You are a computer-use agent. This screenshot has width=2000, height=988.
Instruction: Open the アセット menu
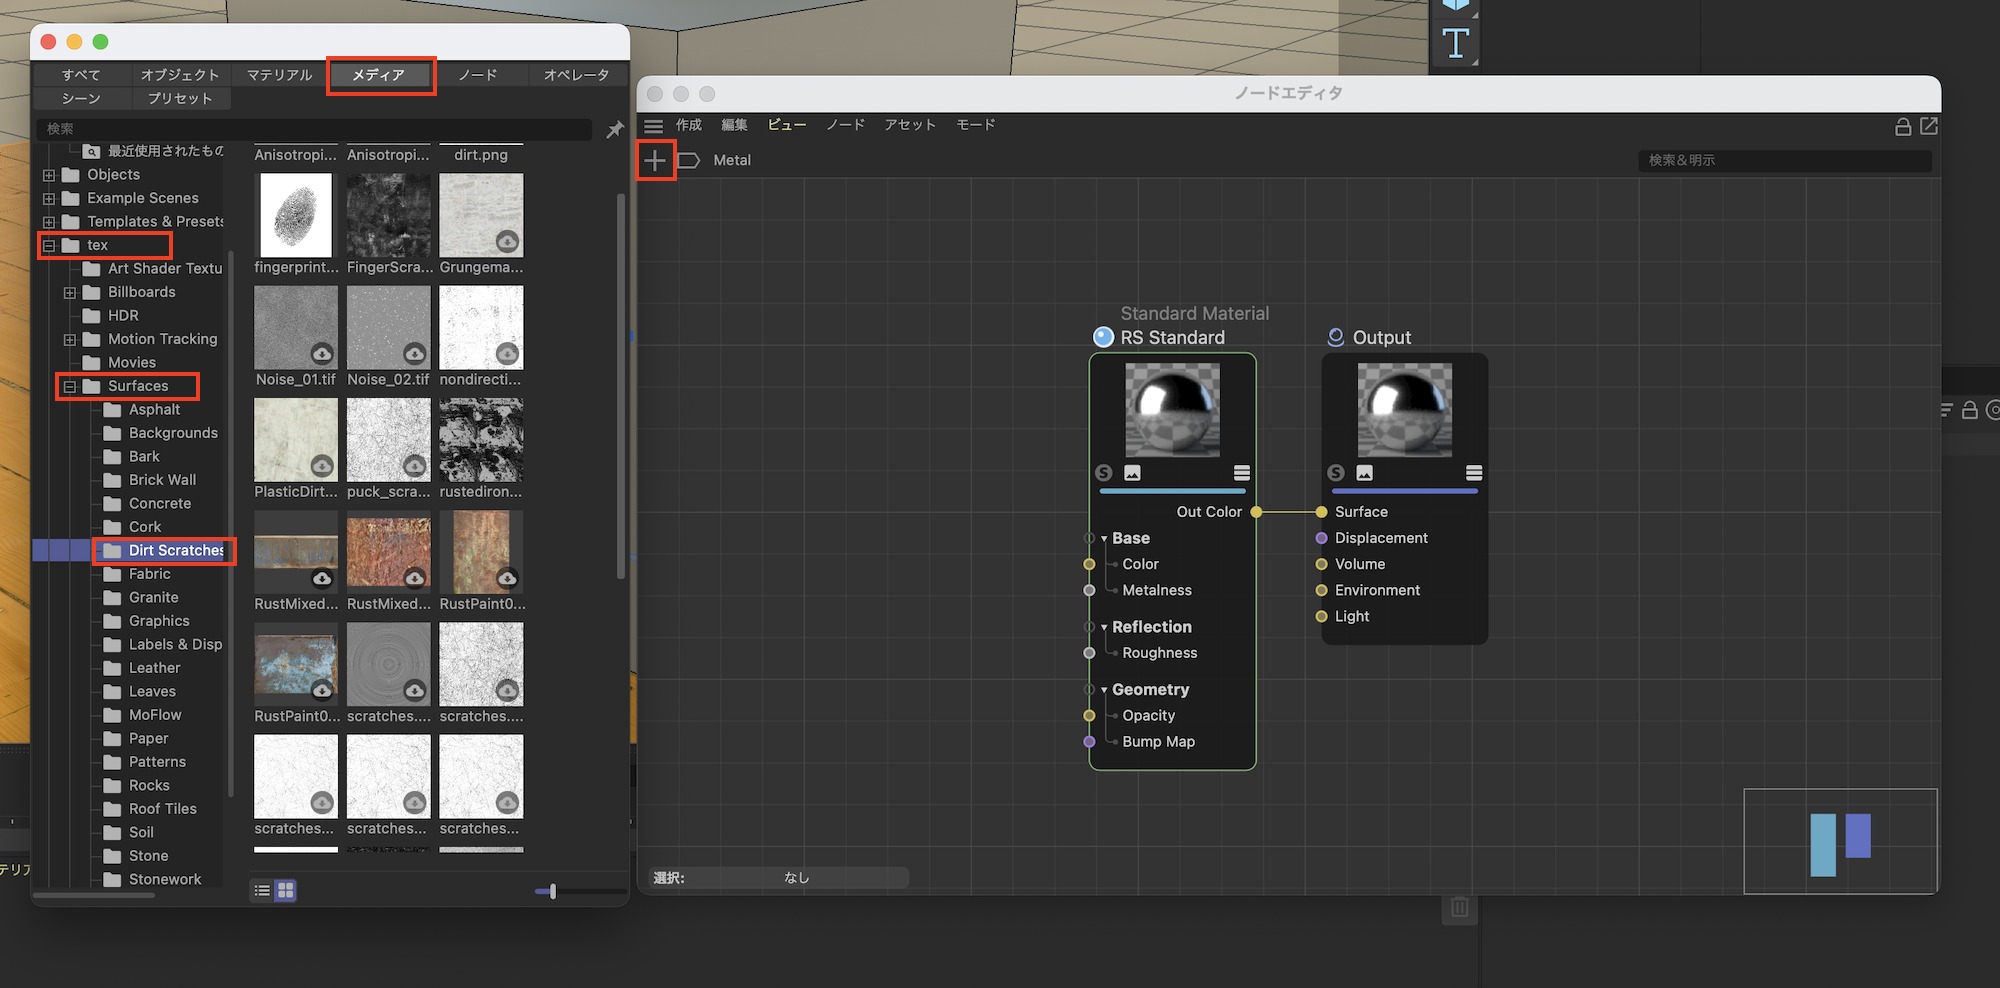[909, 125]
